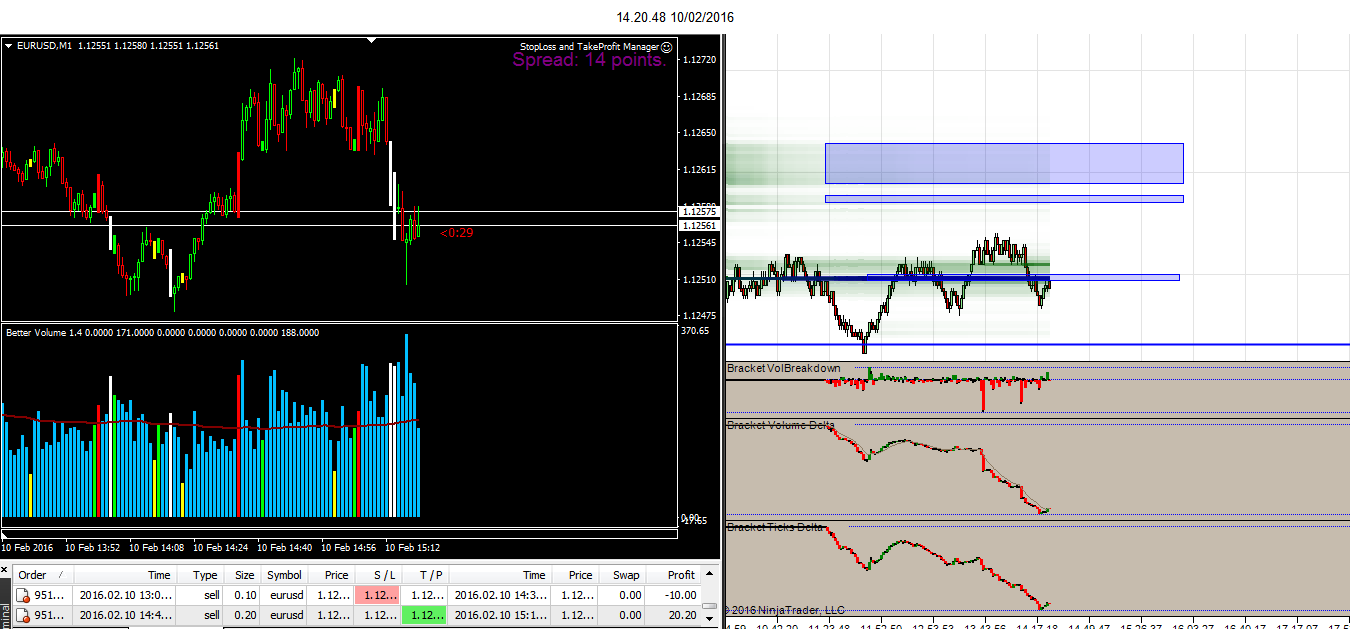Sort by the Profit column header
1350x629 pixels.
pyautogui.click(x=672, y=575)
